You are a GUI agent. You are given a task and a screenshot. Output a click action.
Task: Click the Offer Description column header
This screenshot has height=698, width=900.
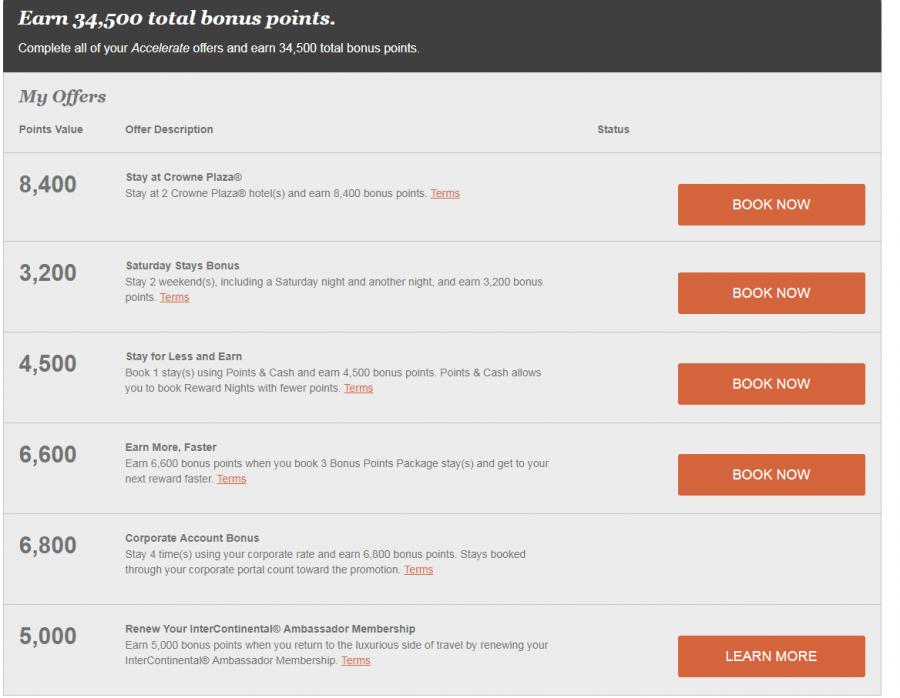169,130
